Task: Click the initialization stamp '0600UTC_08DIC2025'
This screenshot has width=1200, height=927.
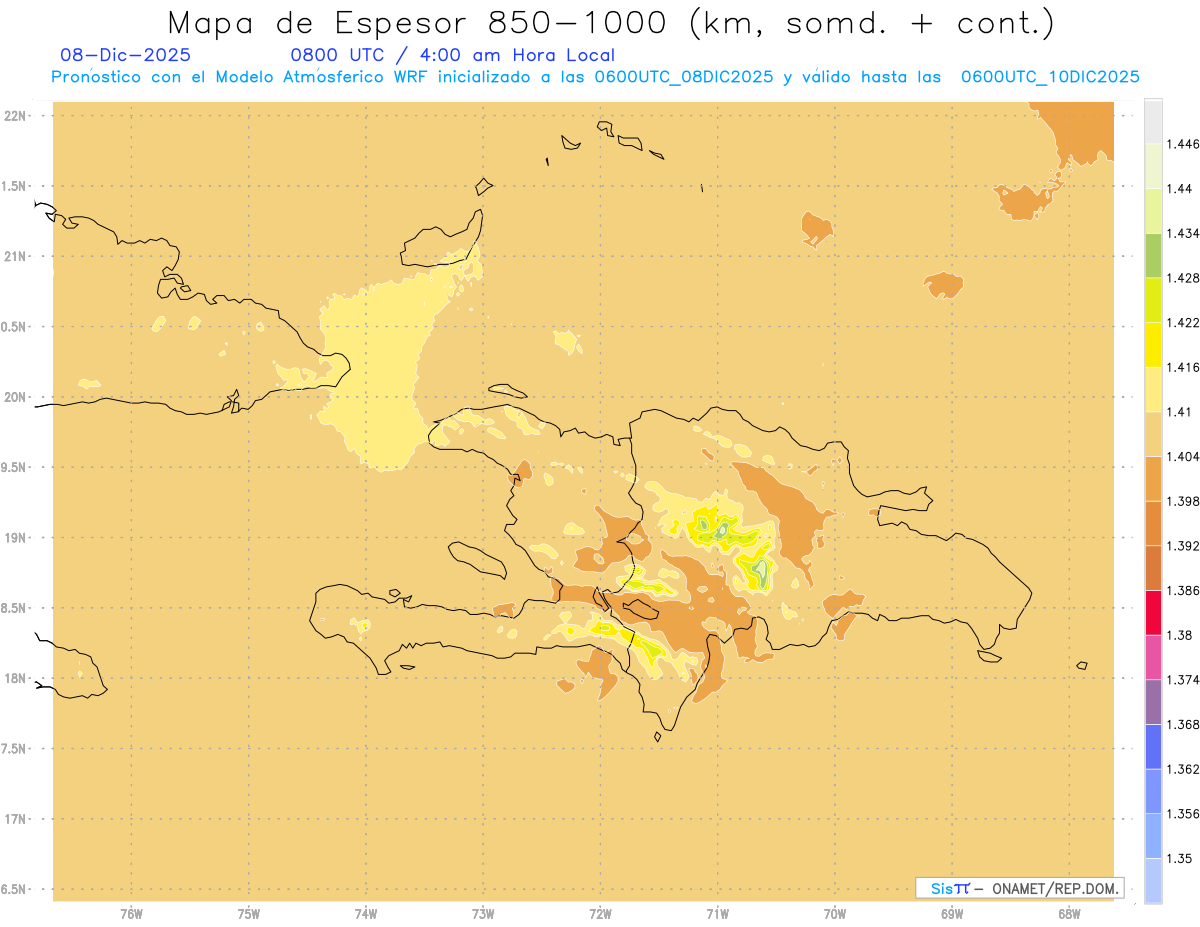Action: pyautogui.click(x=684, y=76)
